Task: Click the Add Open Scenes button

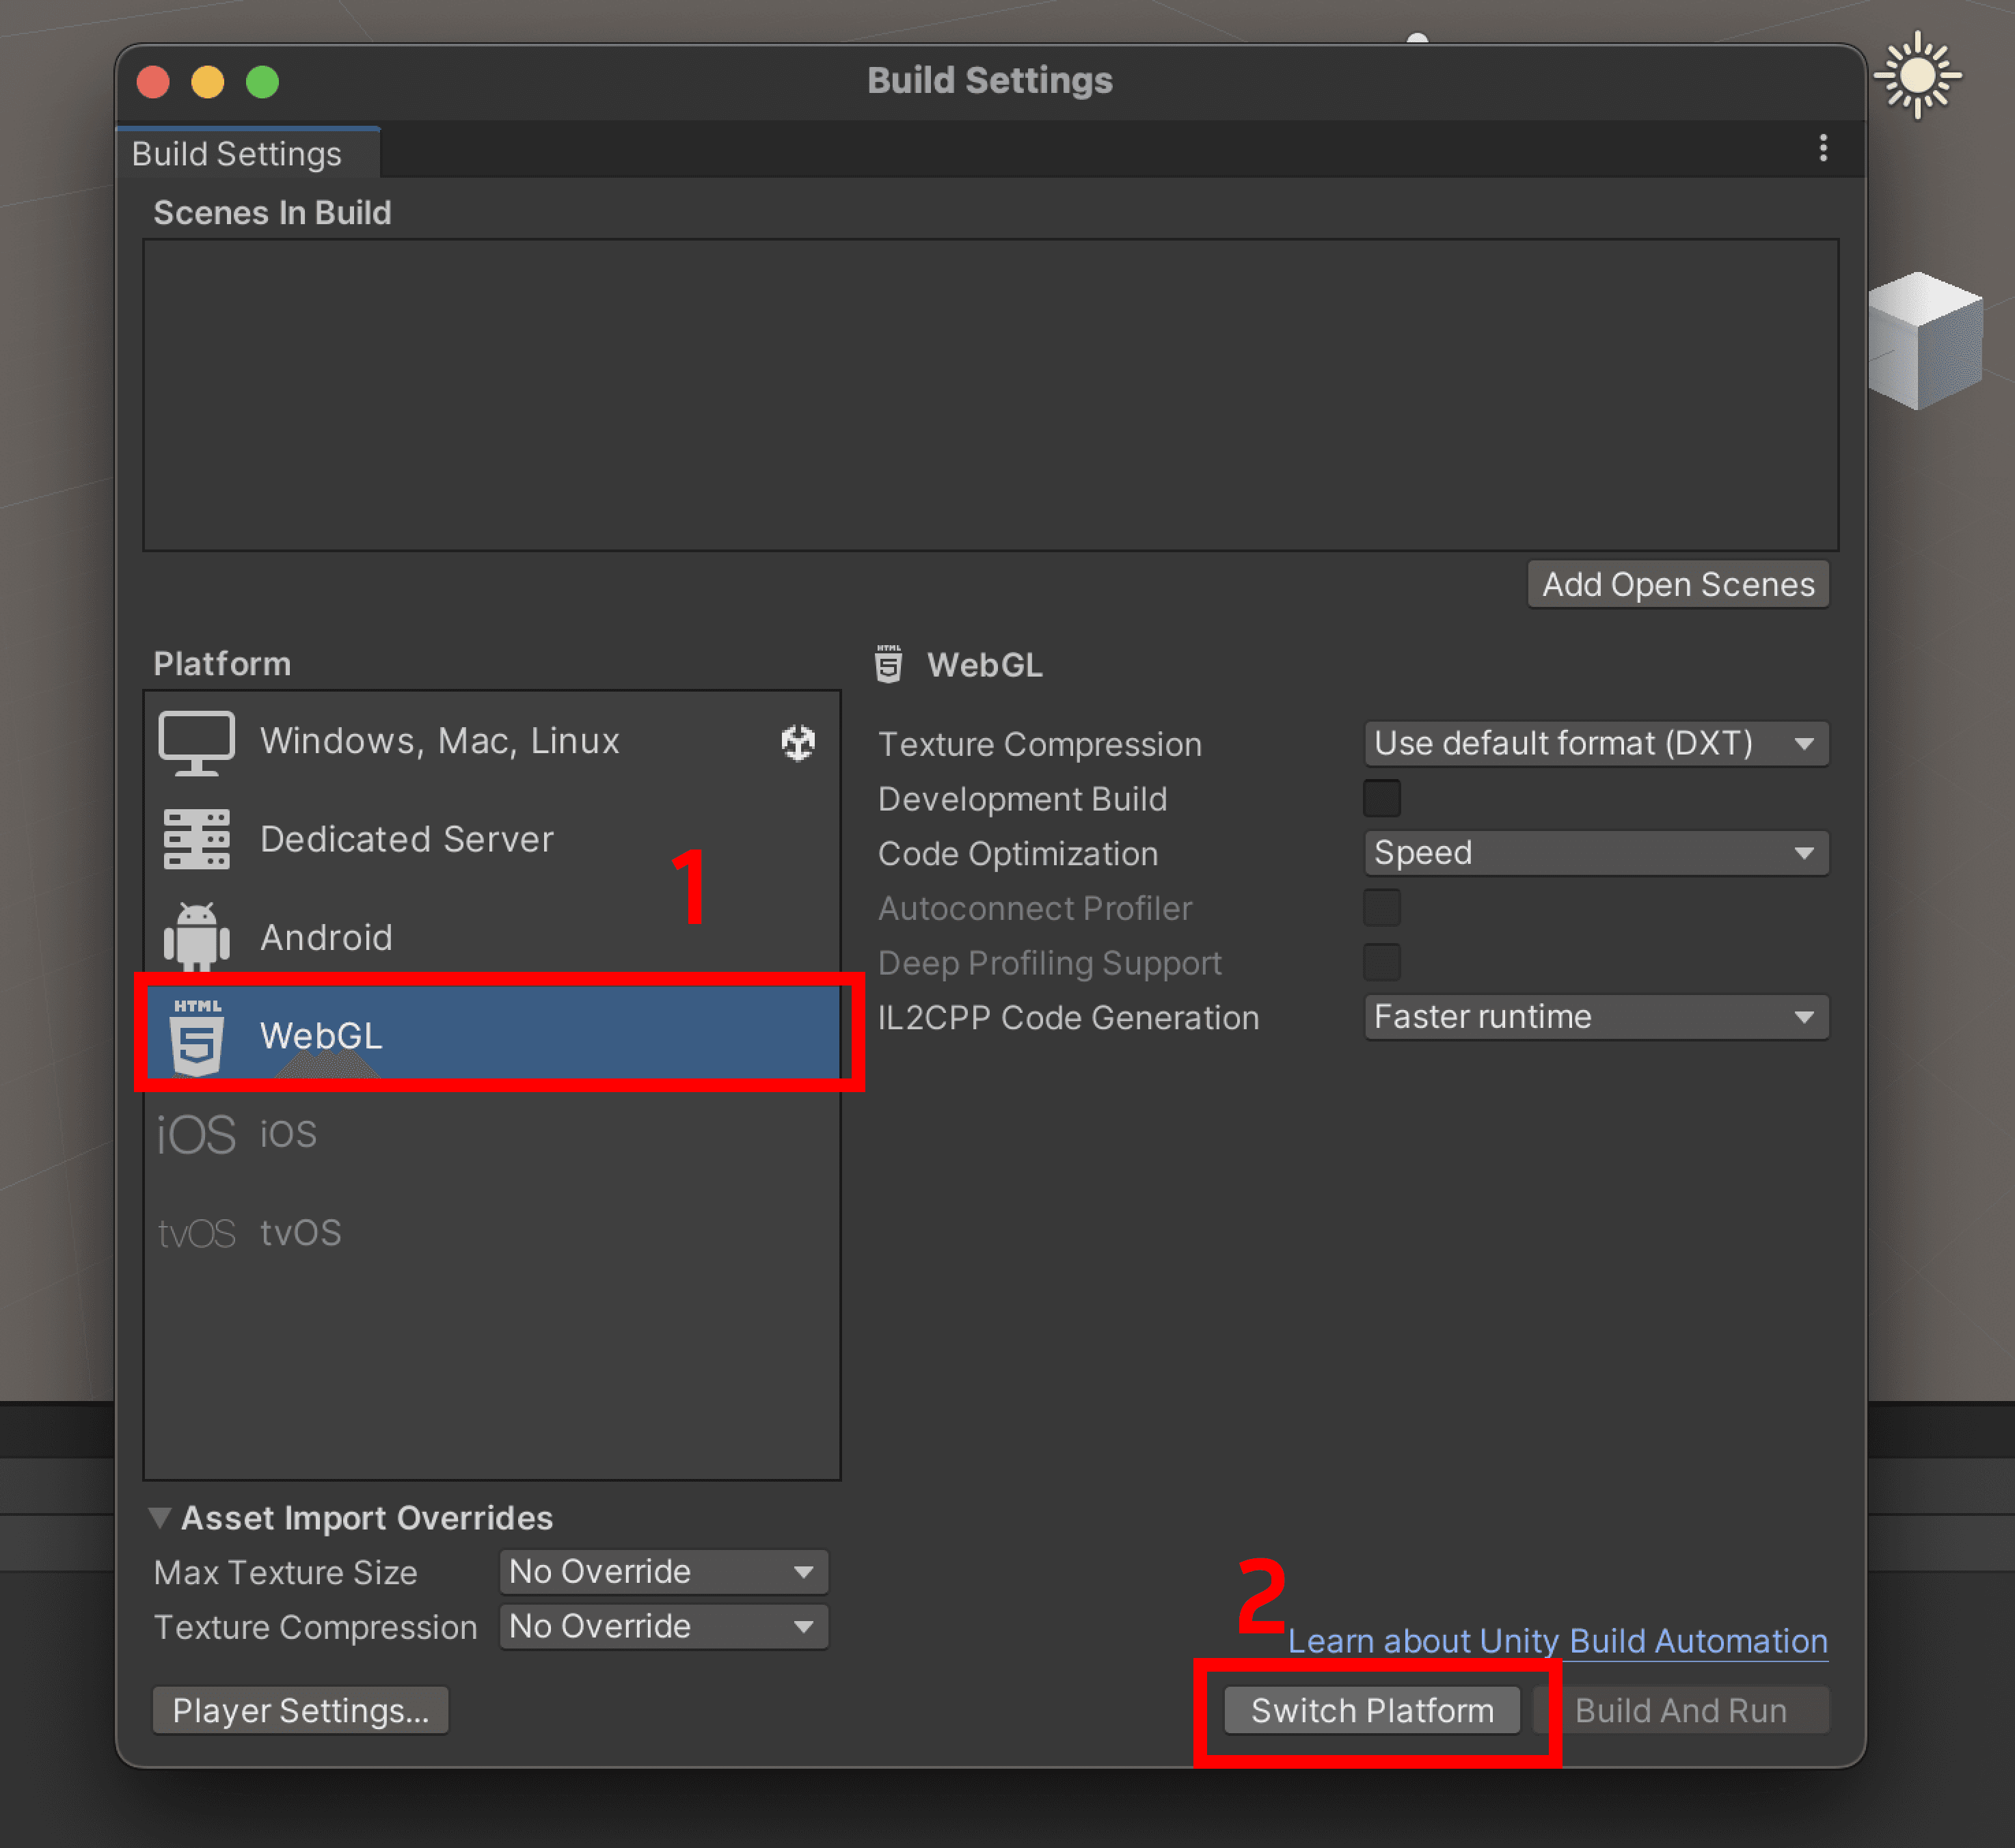Action: [1678, 584]
